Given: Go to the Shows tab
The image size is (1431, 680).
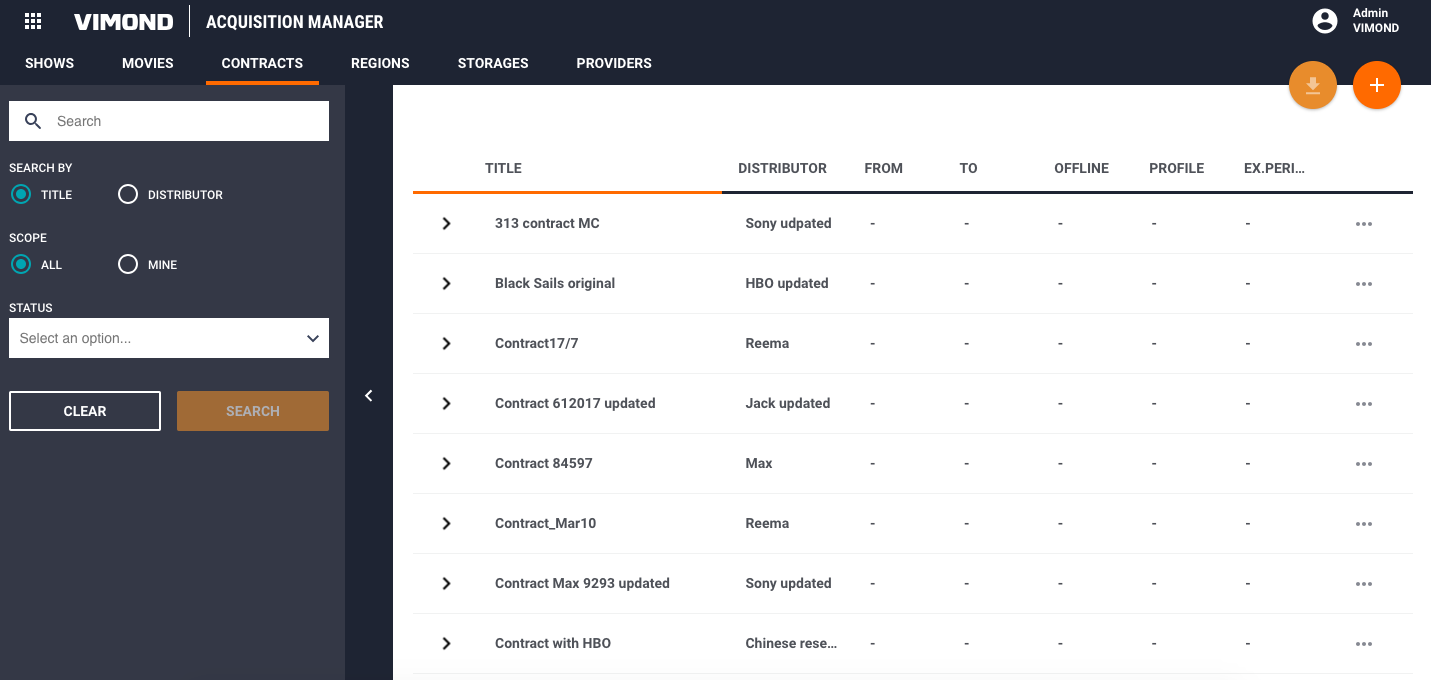Looking at the screenshot, I should 50,63.
